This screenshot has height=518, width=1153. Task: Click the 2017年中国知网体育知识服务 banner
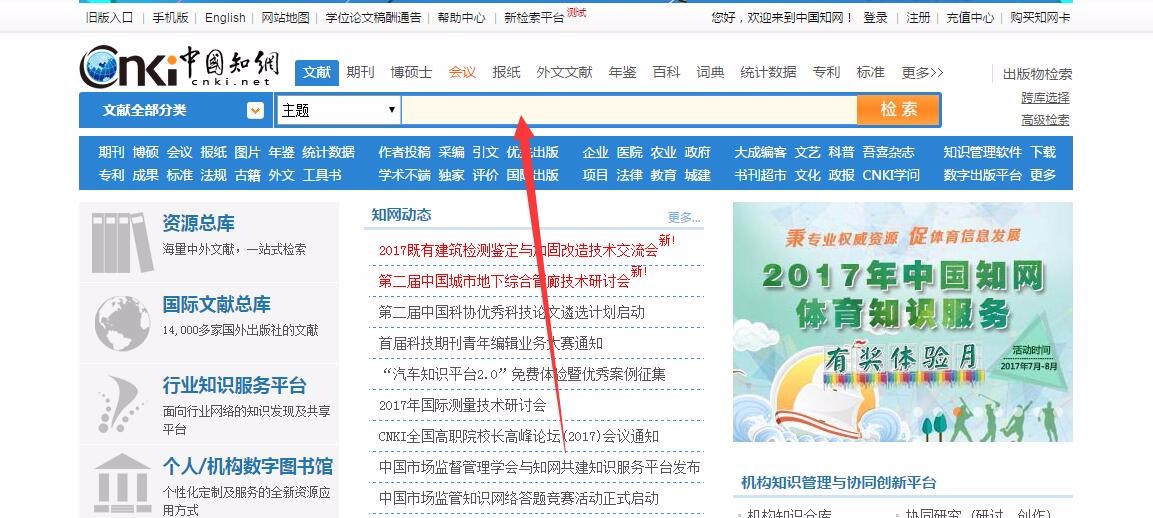902,321
